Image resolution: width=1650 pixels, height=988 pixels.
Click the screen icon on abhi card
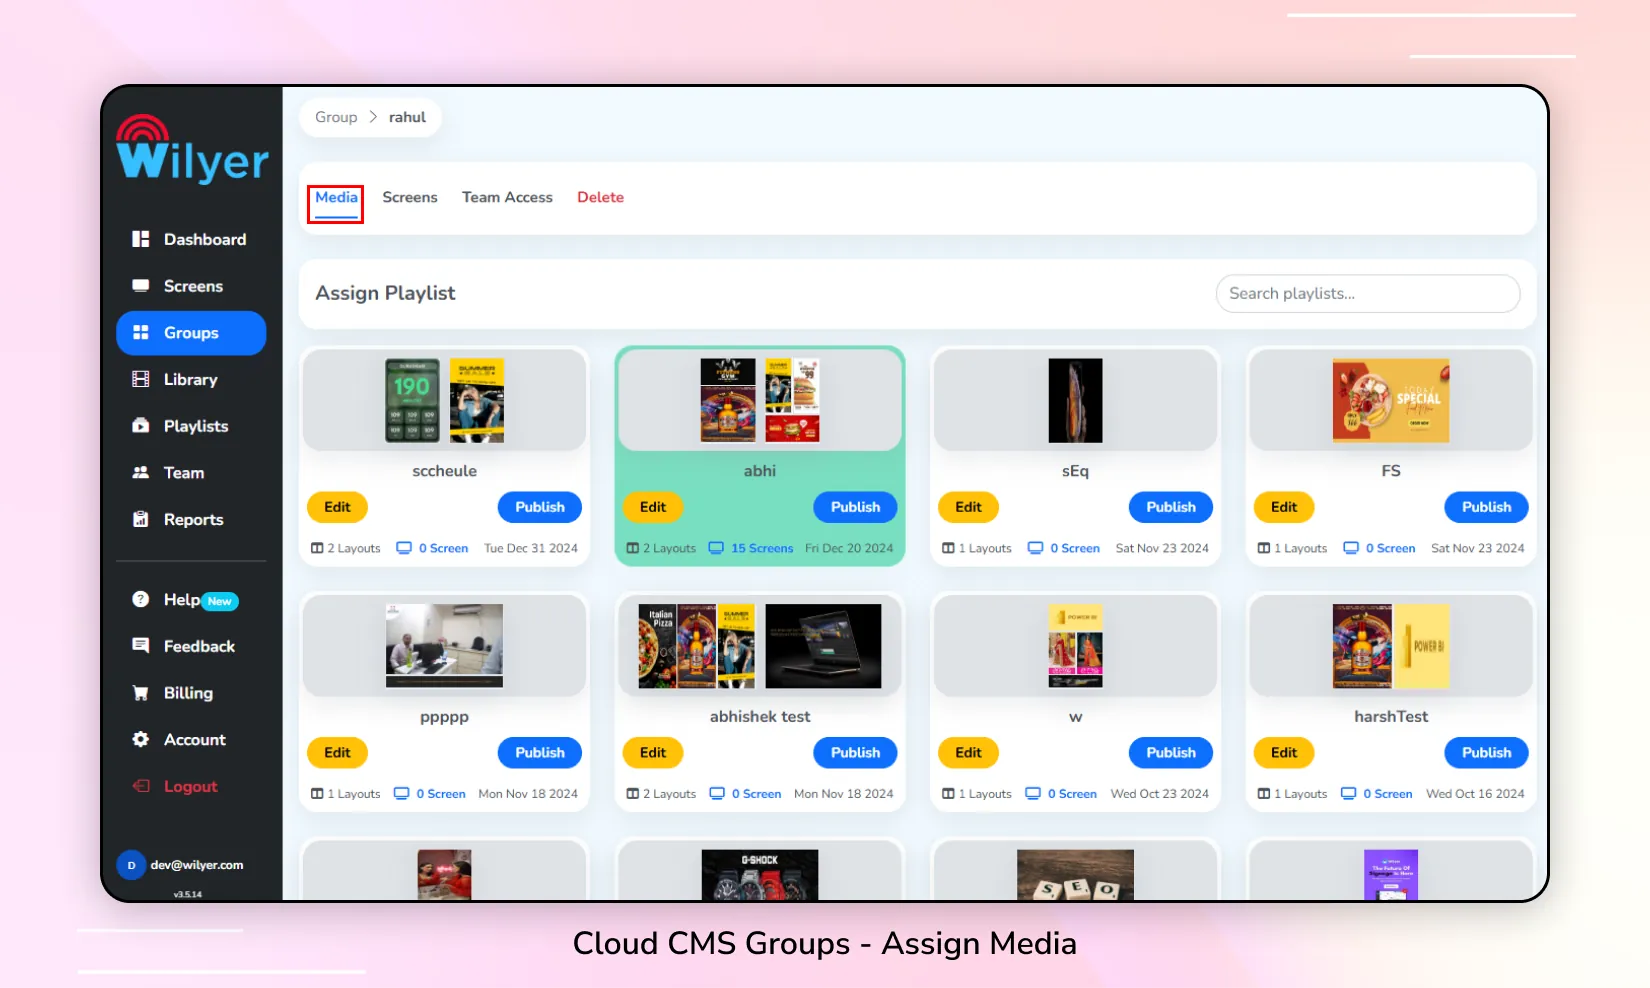[716, 548]
